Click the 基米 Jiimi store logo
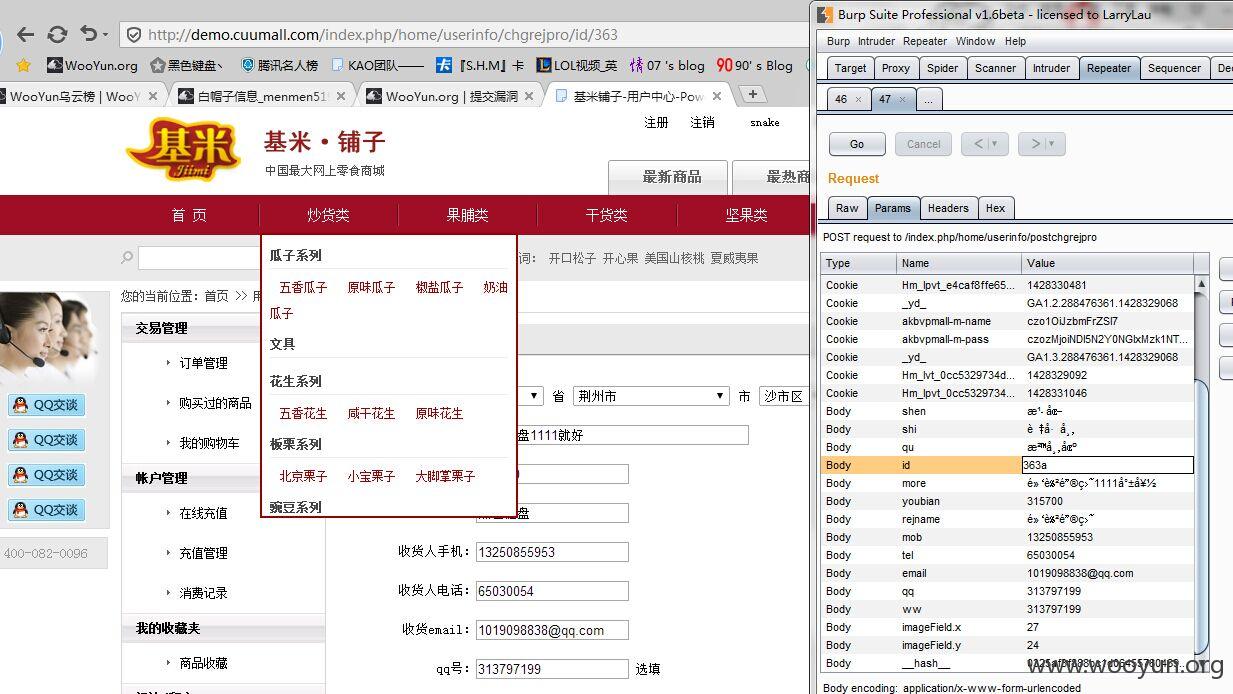 [x=184, y=150]
